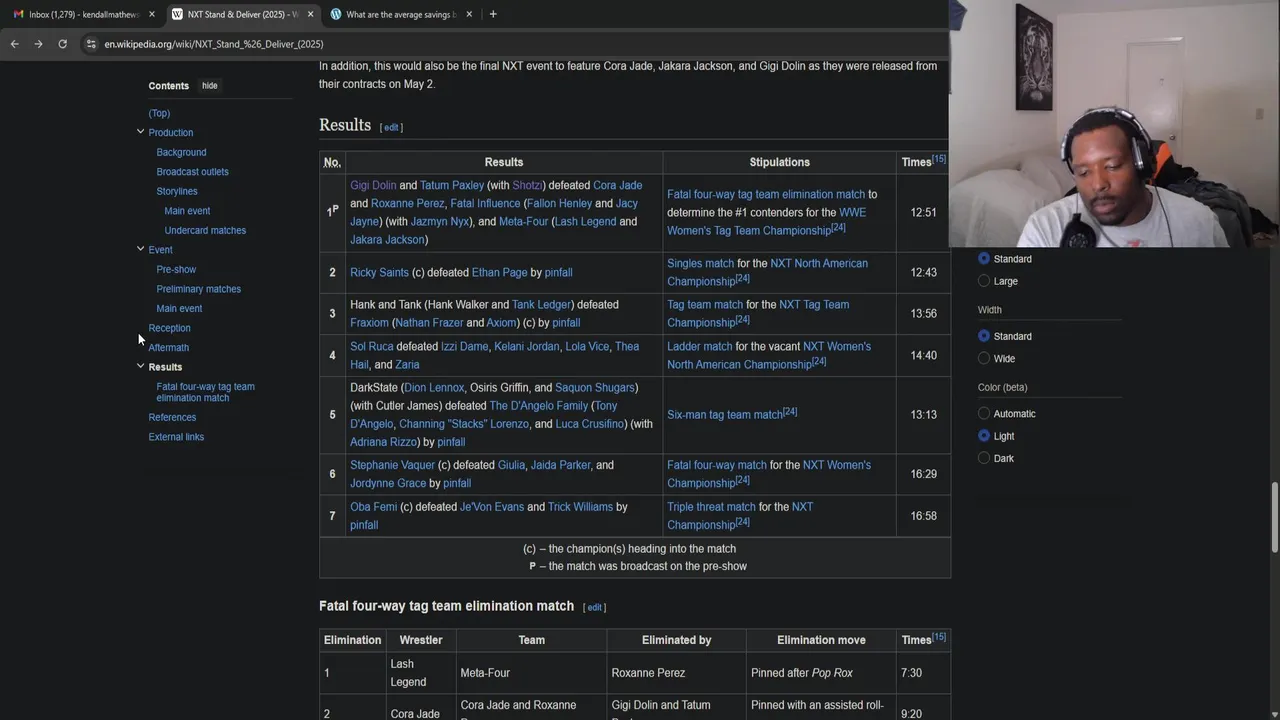This screenshot has width=1280, height=720.
Task: Hide the Contents sidebar
Action: coord(209,86)
